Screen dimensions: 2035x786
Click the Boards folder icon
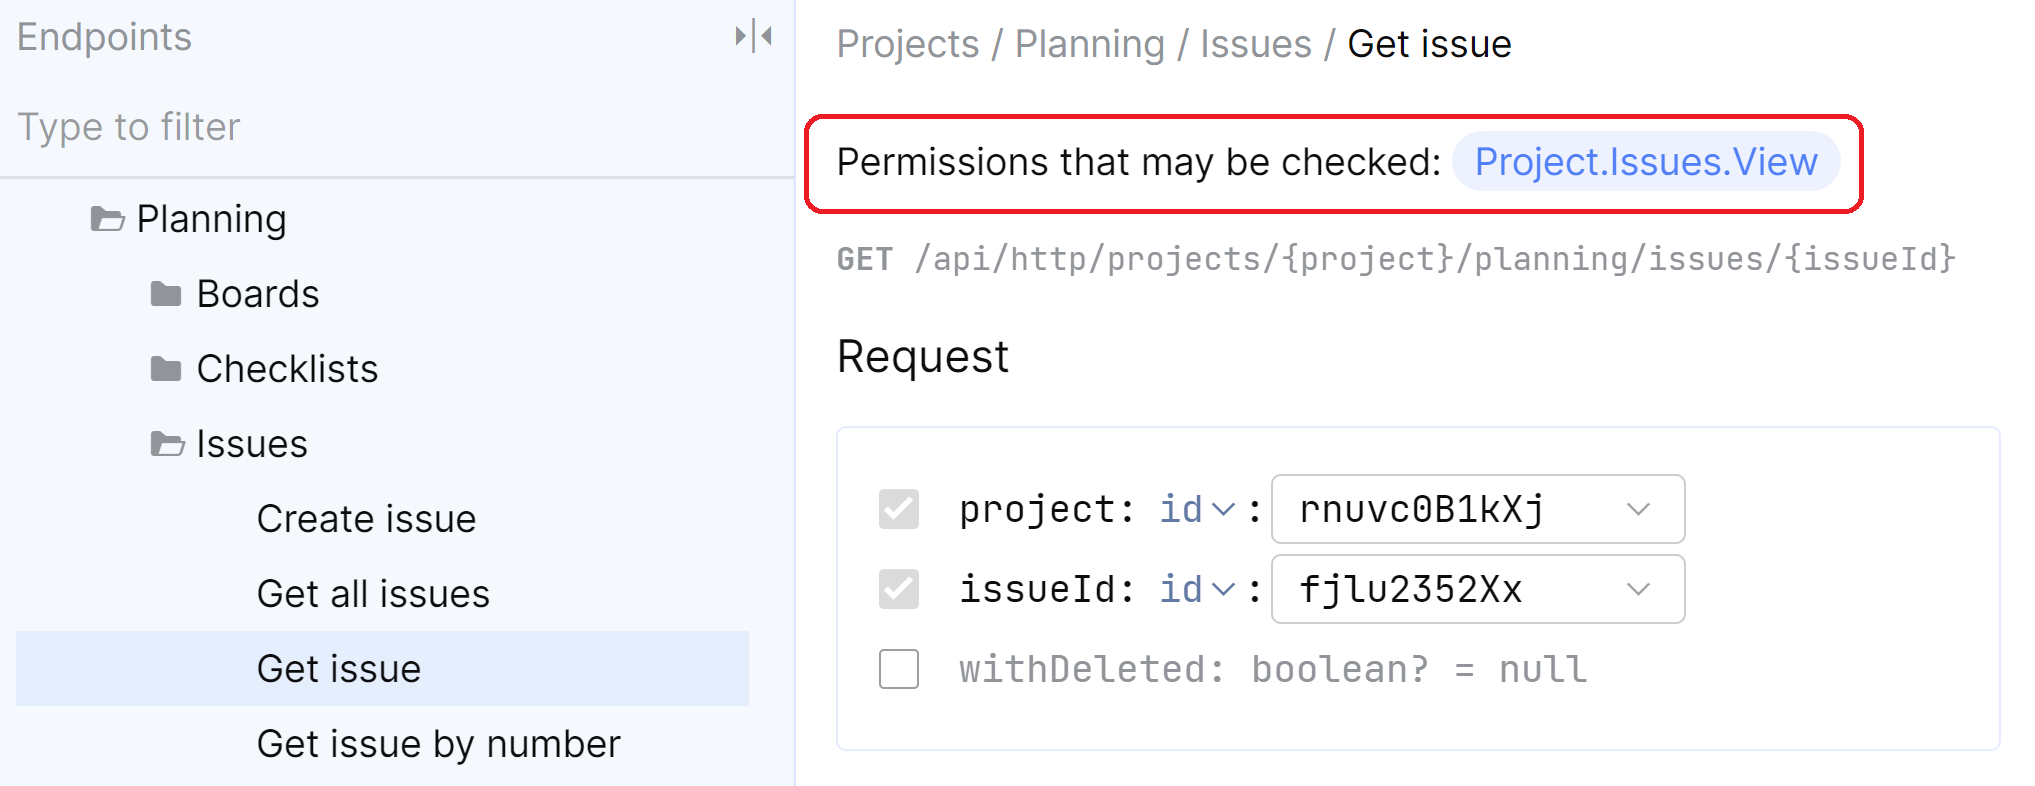[x=166, y=294]
